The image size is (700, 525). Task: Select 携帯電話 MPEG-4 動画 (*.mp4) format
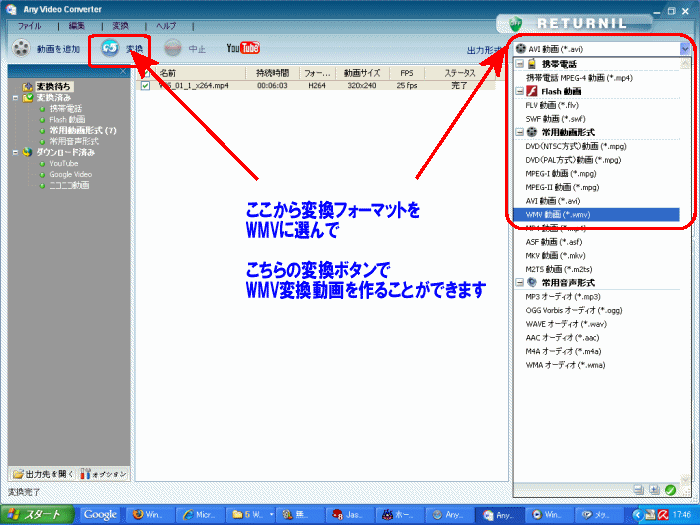(579, 78)
